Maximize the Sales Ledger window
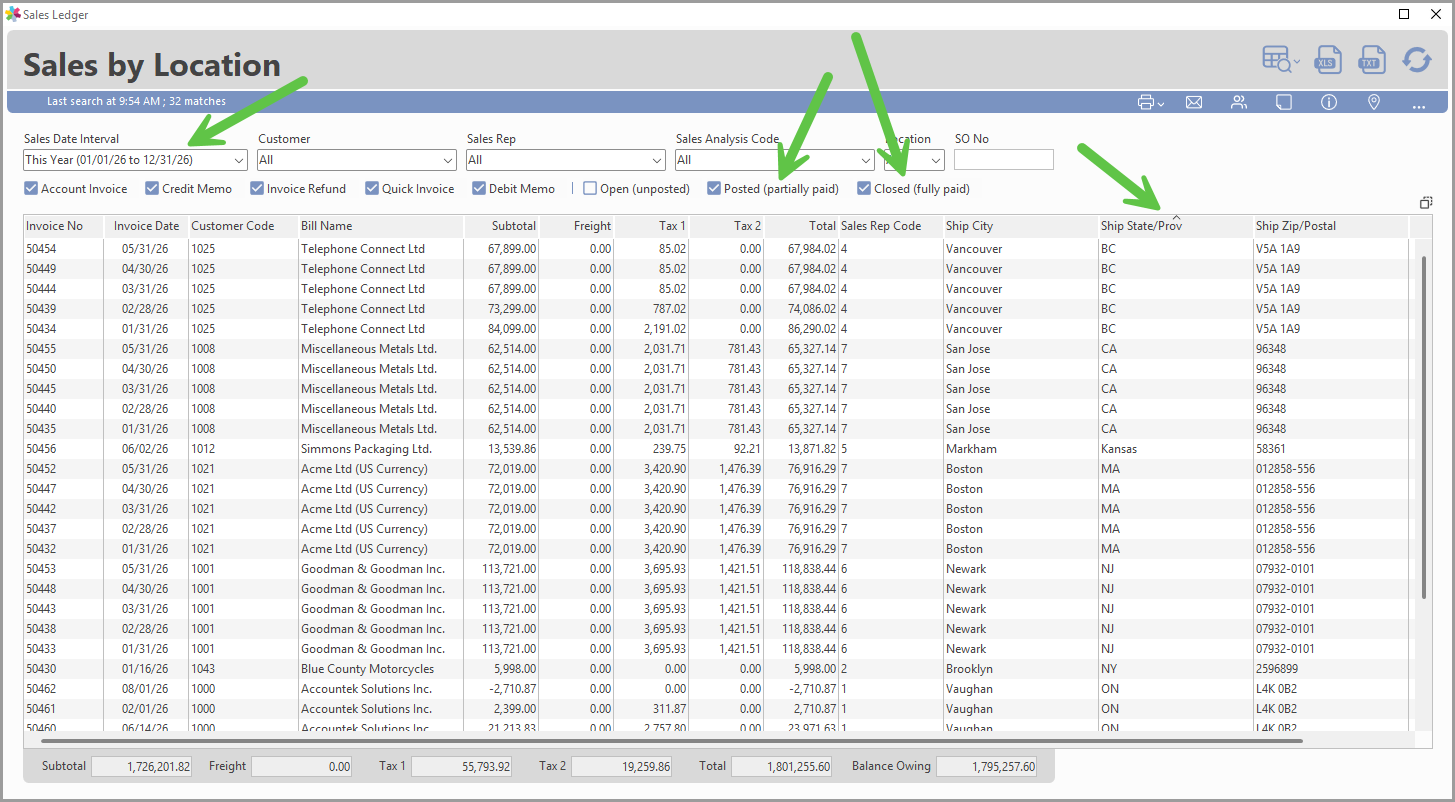The width and height of the screenshot is (1455, 802). (x=1404, y=14)
